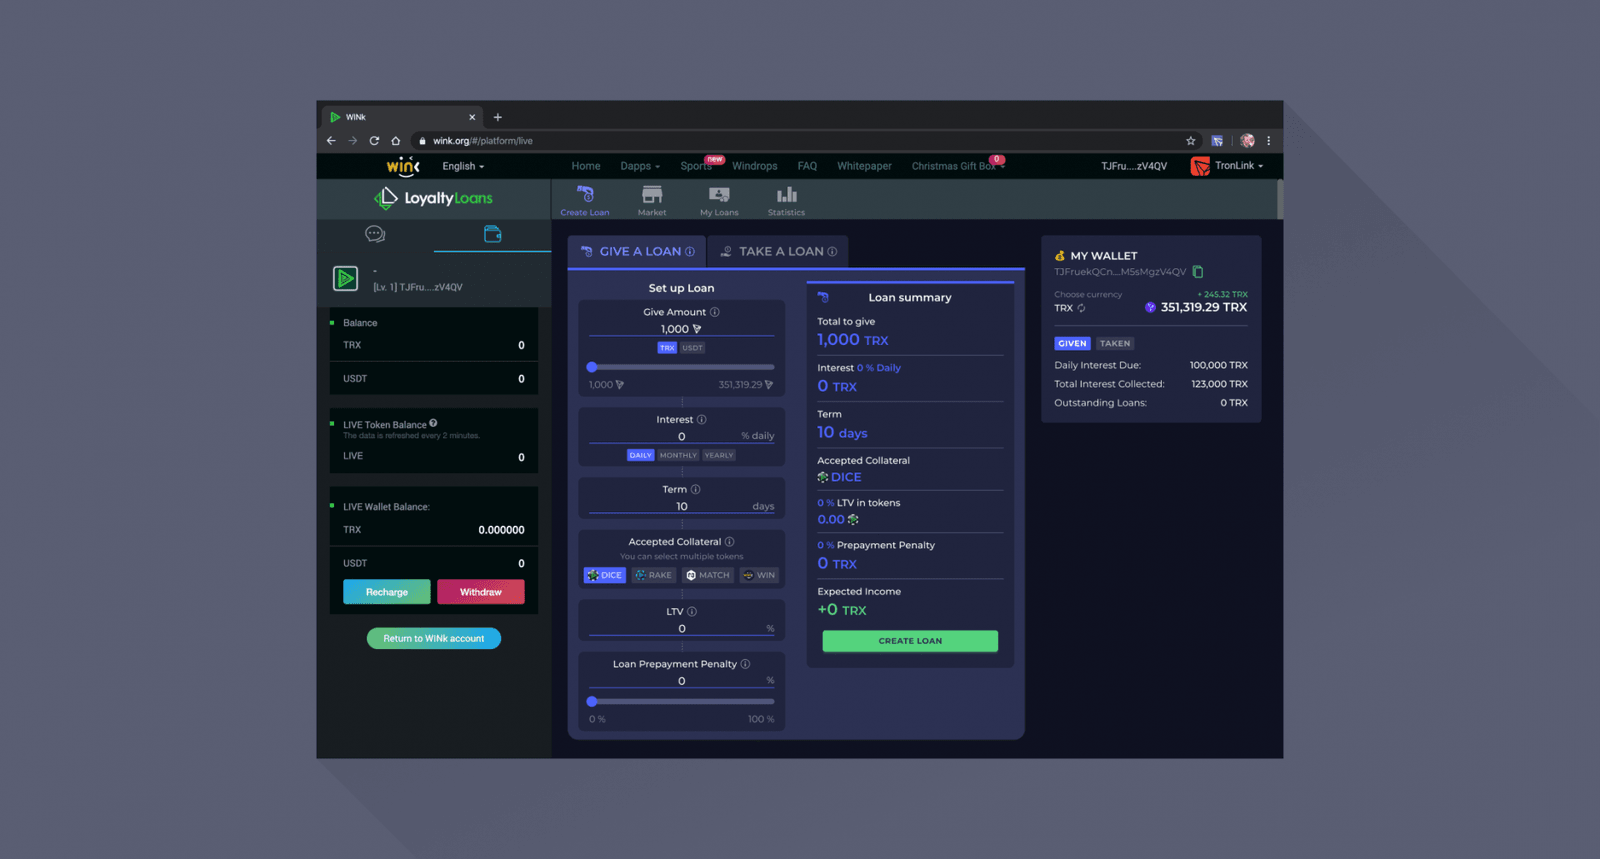
Task: Open Whitepaper nav link
Action: (864, 167)
